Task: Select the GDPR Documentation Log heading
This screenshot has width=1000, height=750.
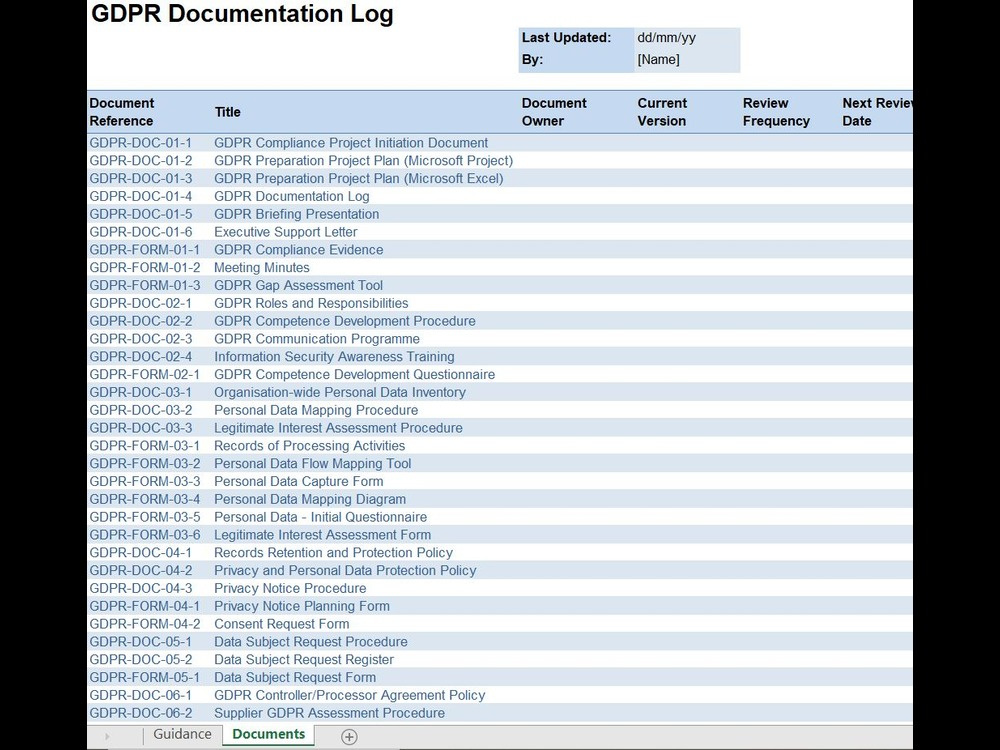Action: pyautogui.click(x=242, y=14)
